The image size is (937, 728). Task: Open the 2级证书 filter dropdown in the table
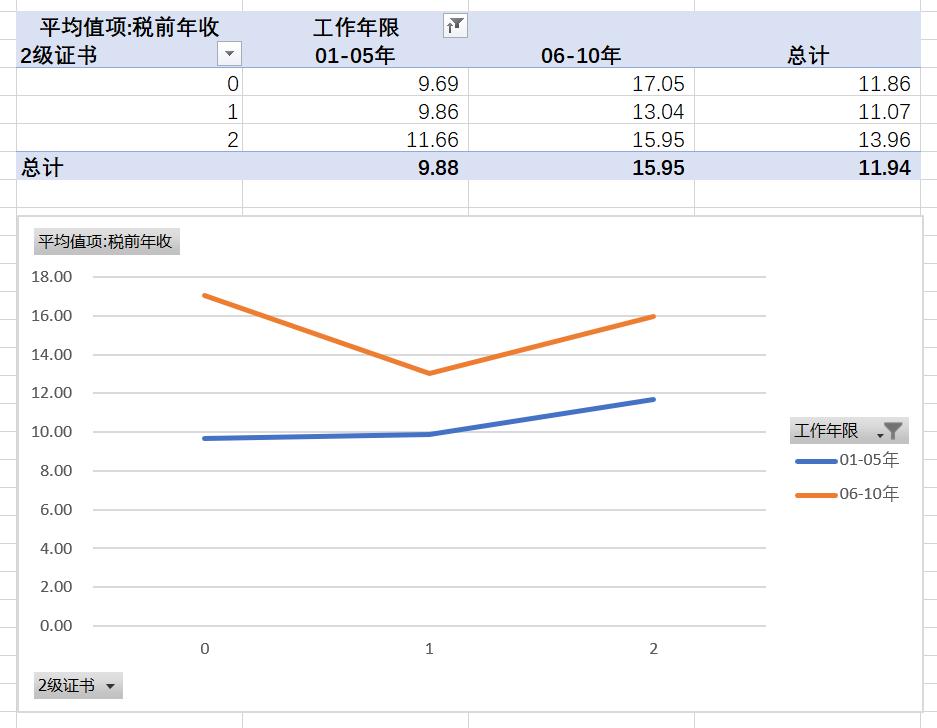(230, 54)
